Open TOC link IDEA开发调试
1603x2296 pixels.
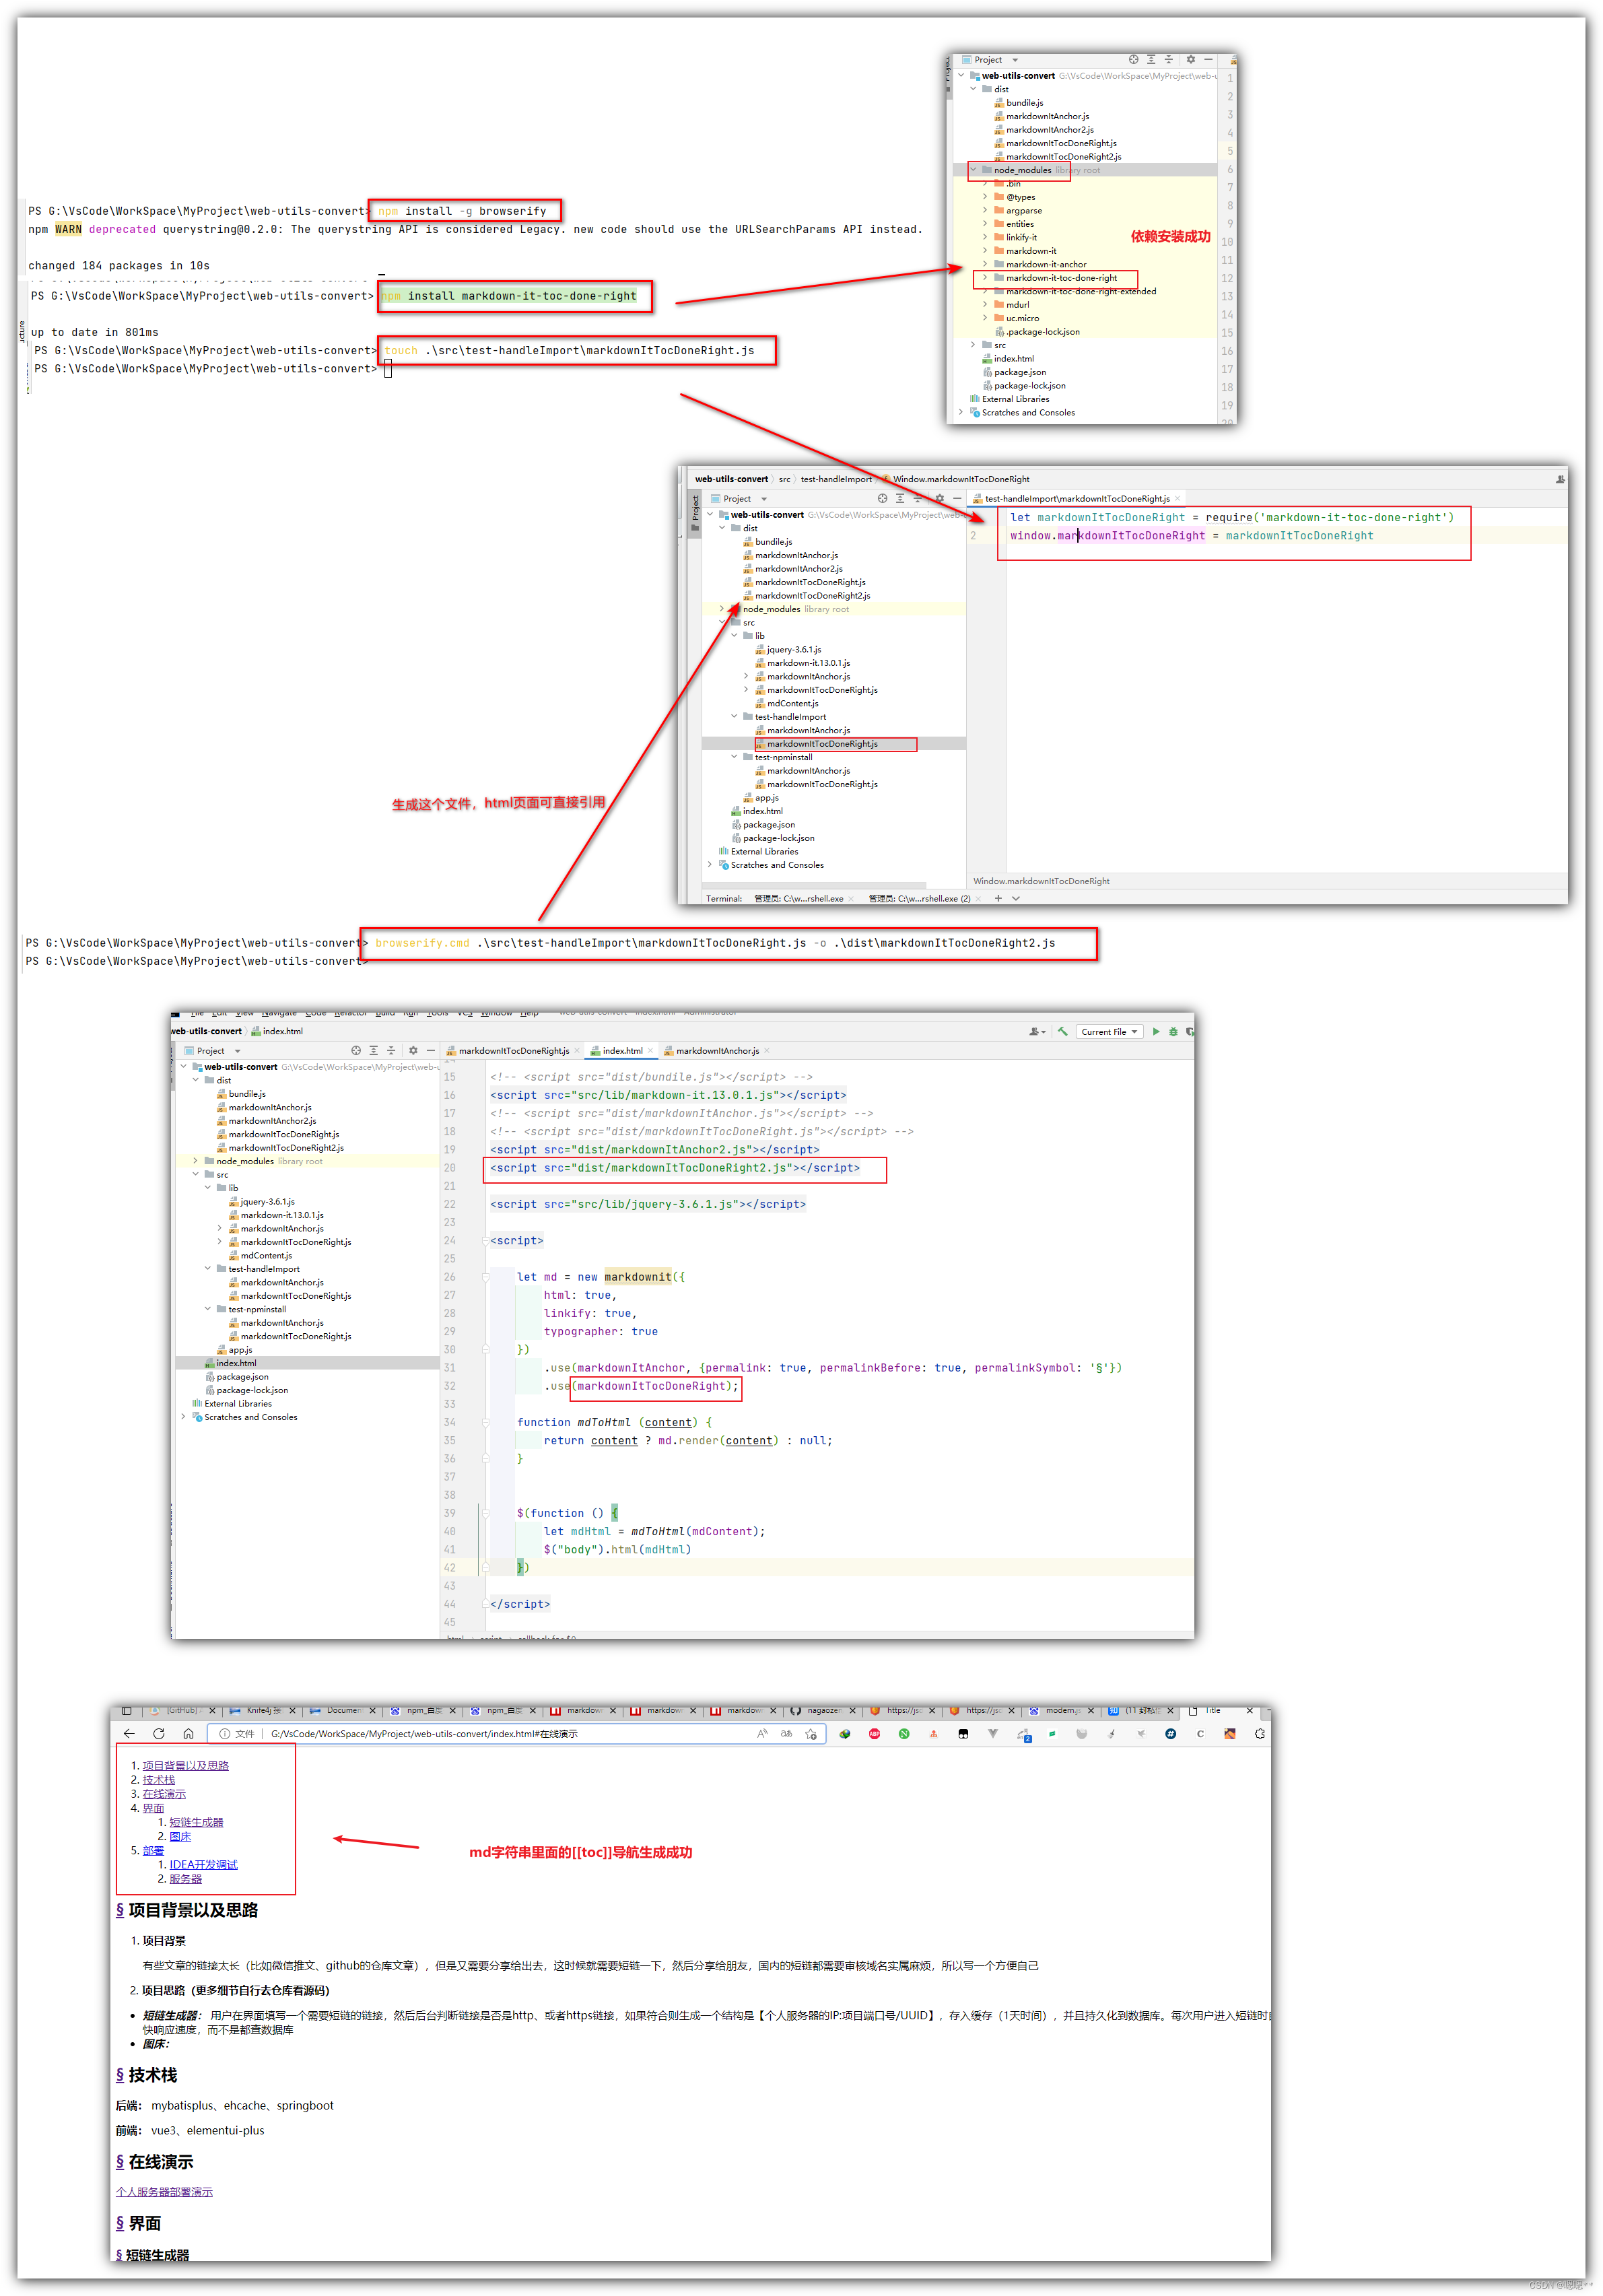pyautogui.click(x=203, y=1864)
